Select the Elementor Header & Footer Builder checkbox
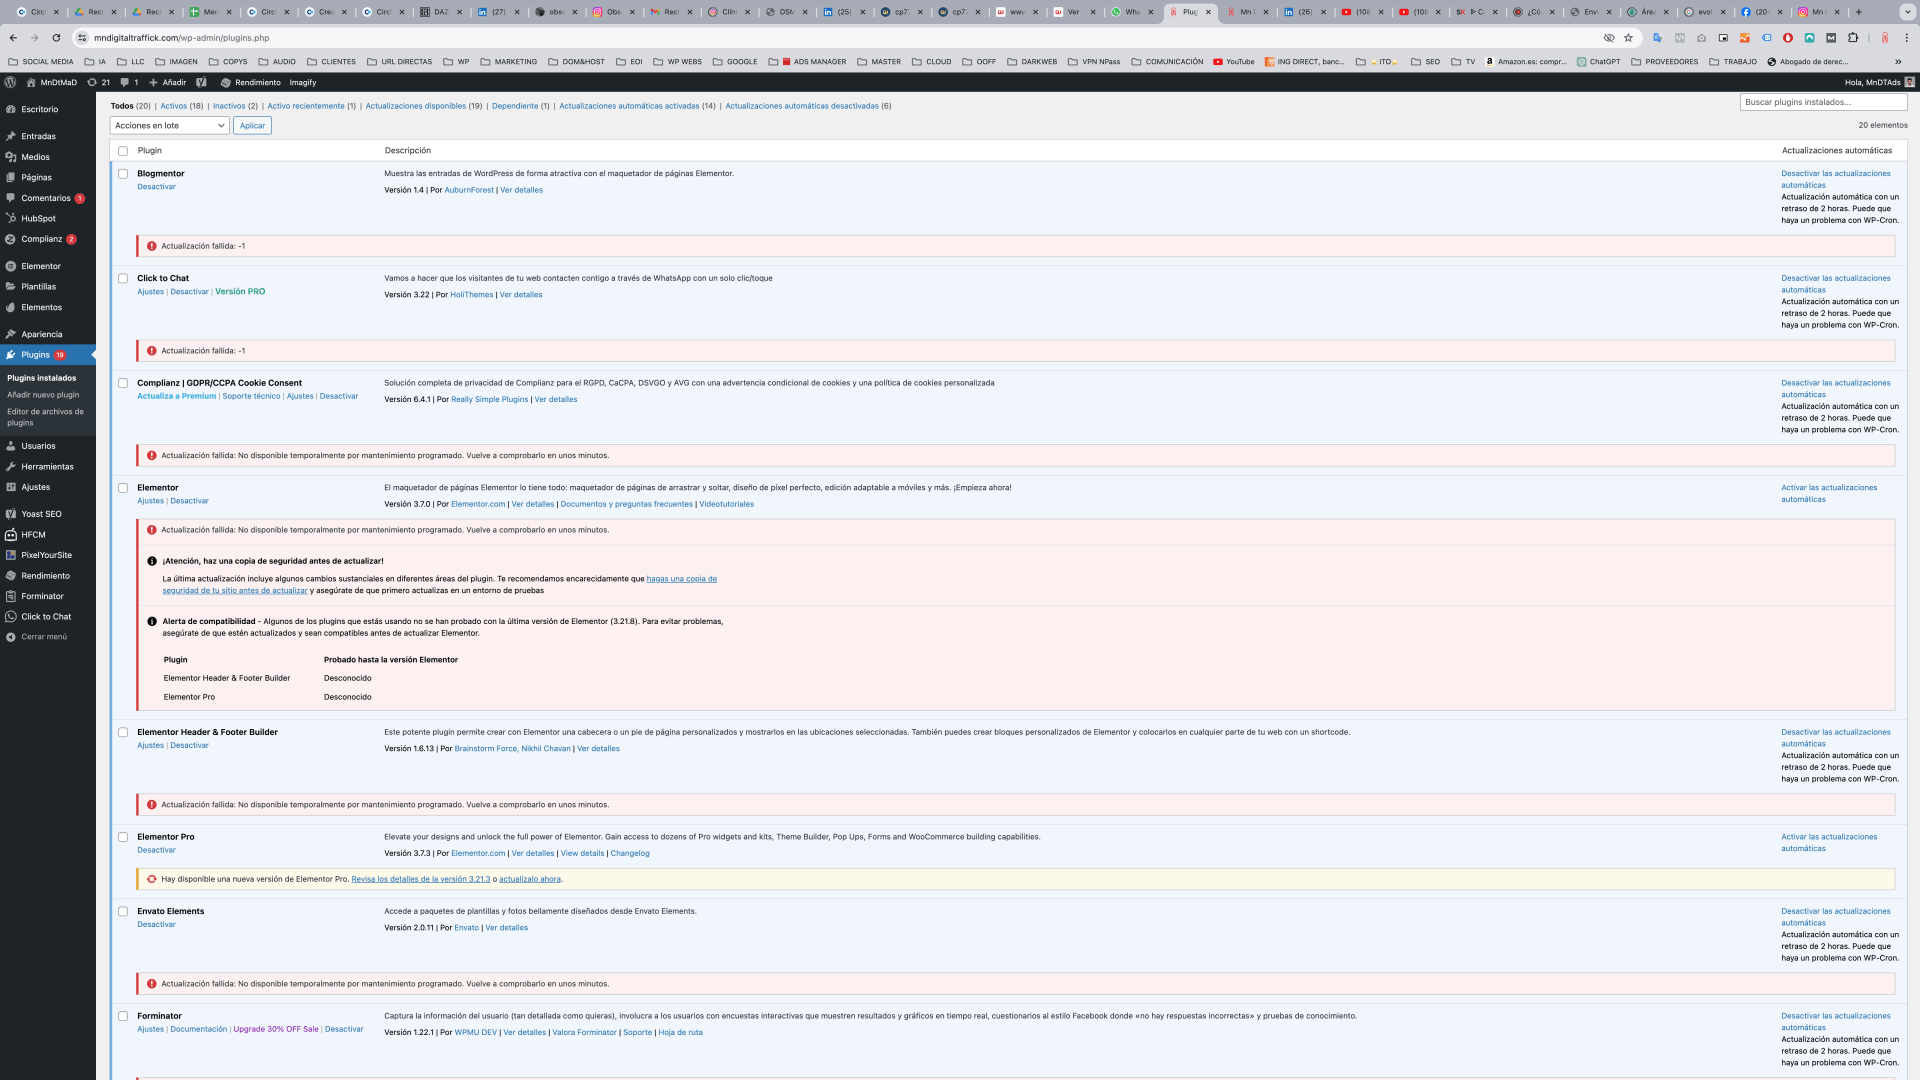This screenshot has width=1920, height=1080. (x=123, y=732)
